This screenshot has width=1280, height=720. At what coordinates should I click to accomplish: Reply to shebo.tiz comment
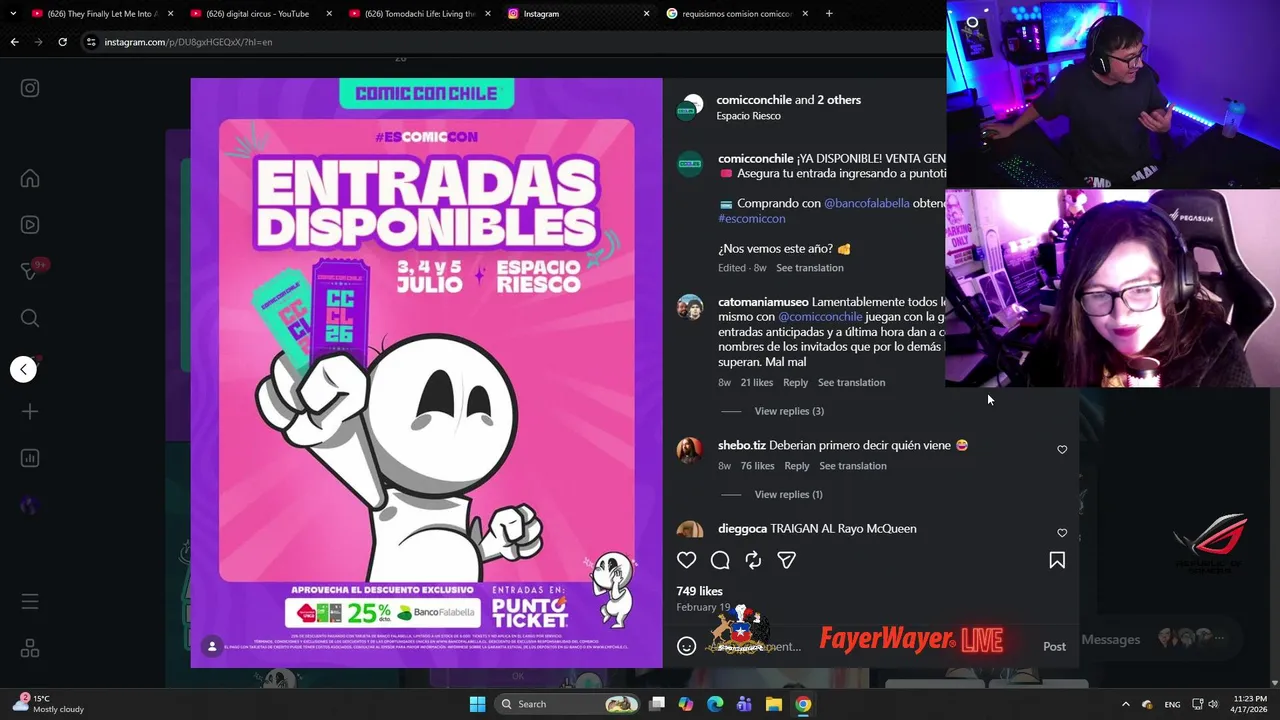pos(797,466)
